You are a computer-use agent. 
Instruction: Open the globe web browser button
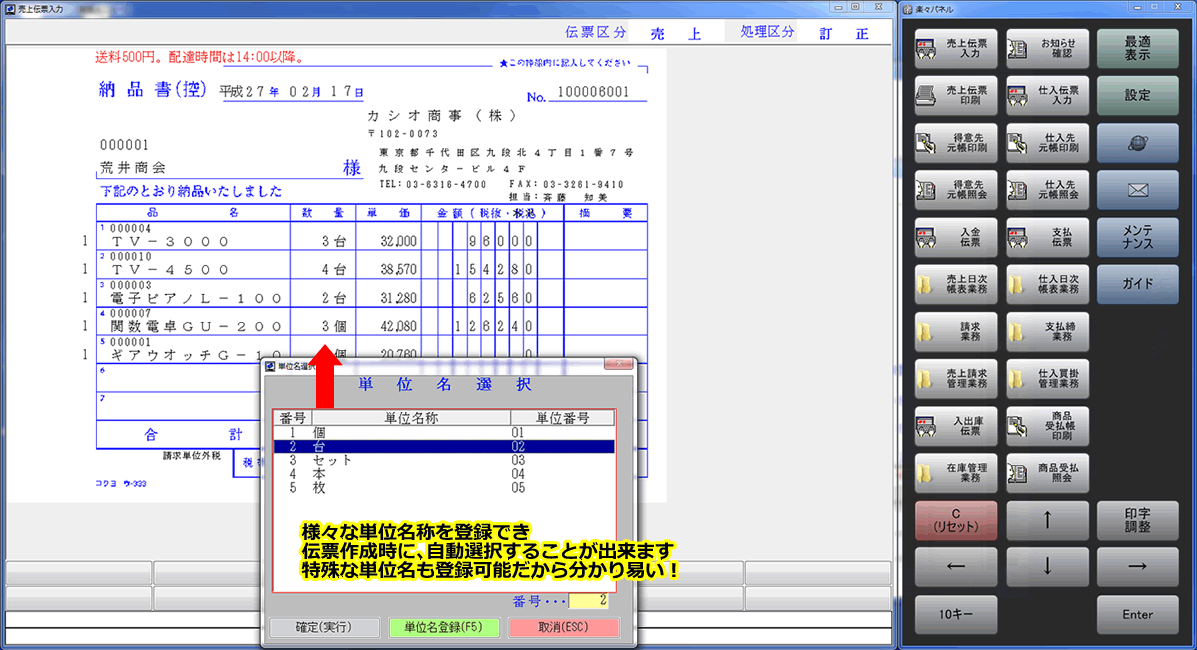tap(1137, 143)
